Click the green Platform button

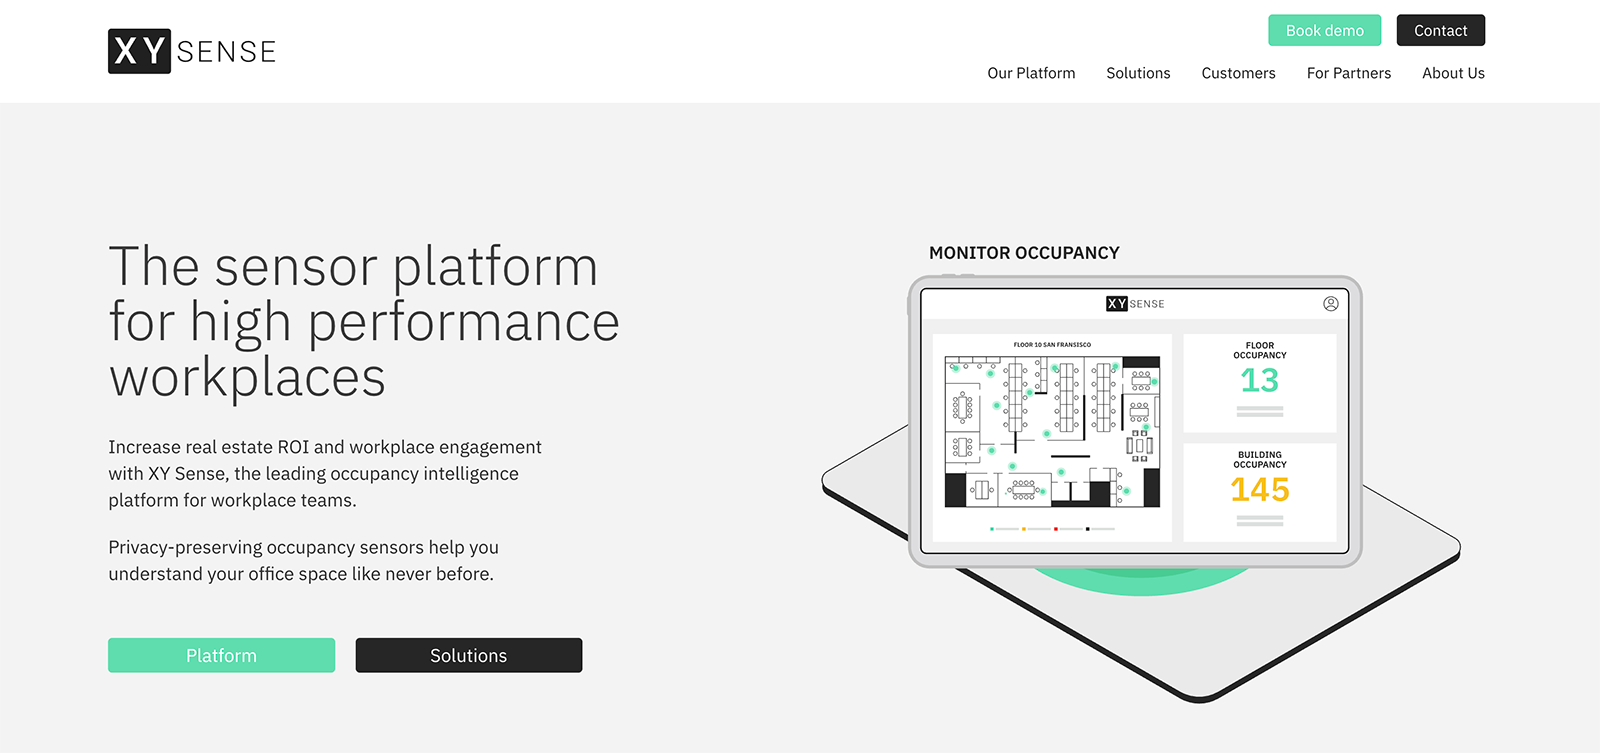(x=221, y=655)
